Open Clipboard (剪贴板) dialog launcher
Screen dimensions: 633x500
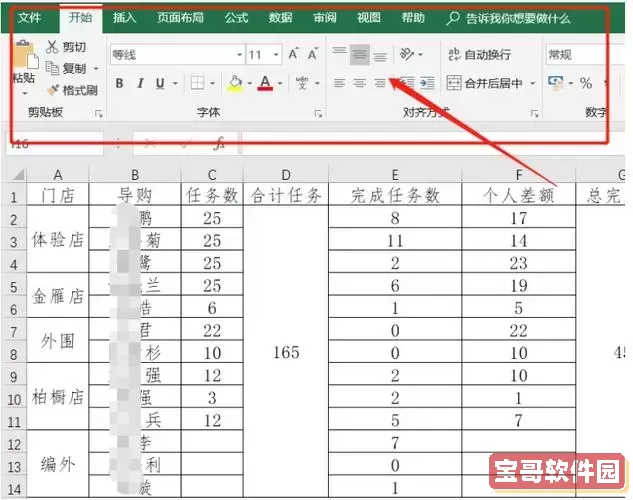click(x=99, y=114)
